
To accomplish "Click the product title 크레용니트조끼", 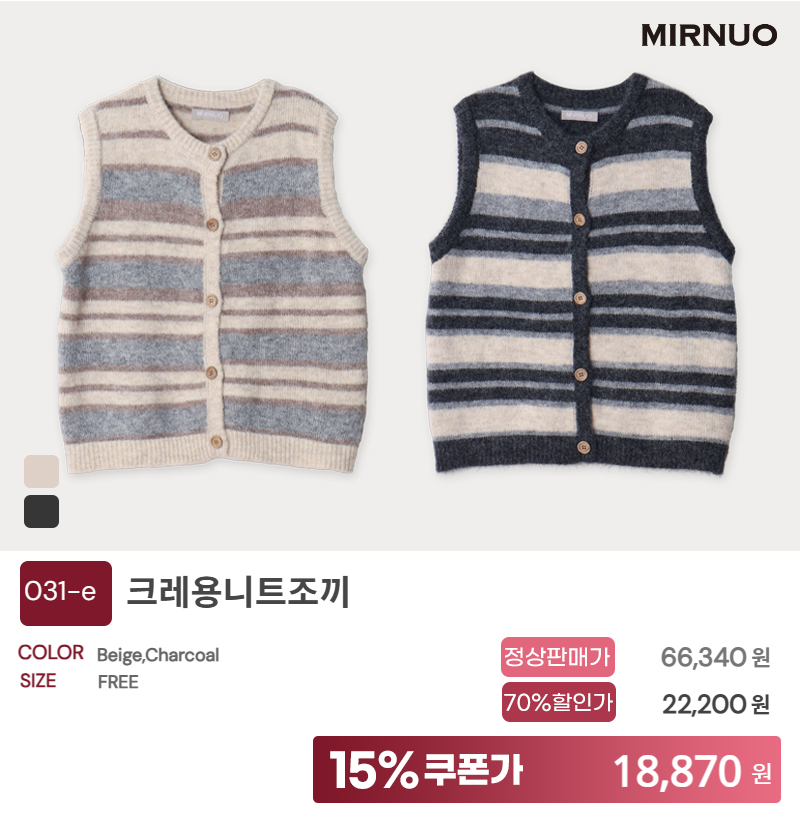I will (x=238, y=592).
